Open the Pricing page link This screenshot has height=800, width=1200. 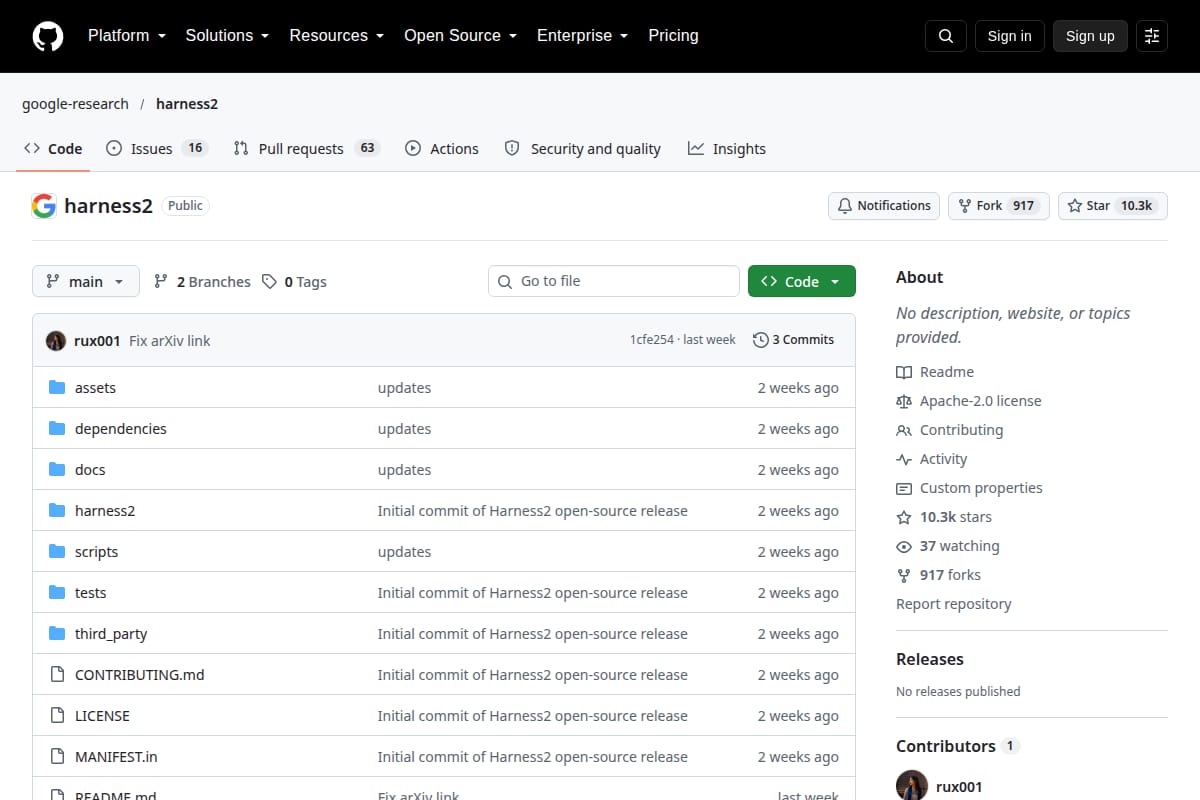coord(673,36)
